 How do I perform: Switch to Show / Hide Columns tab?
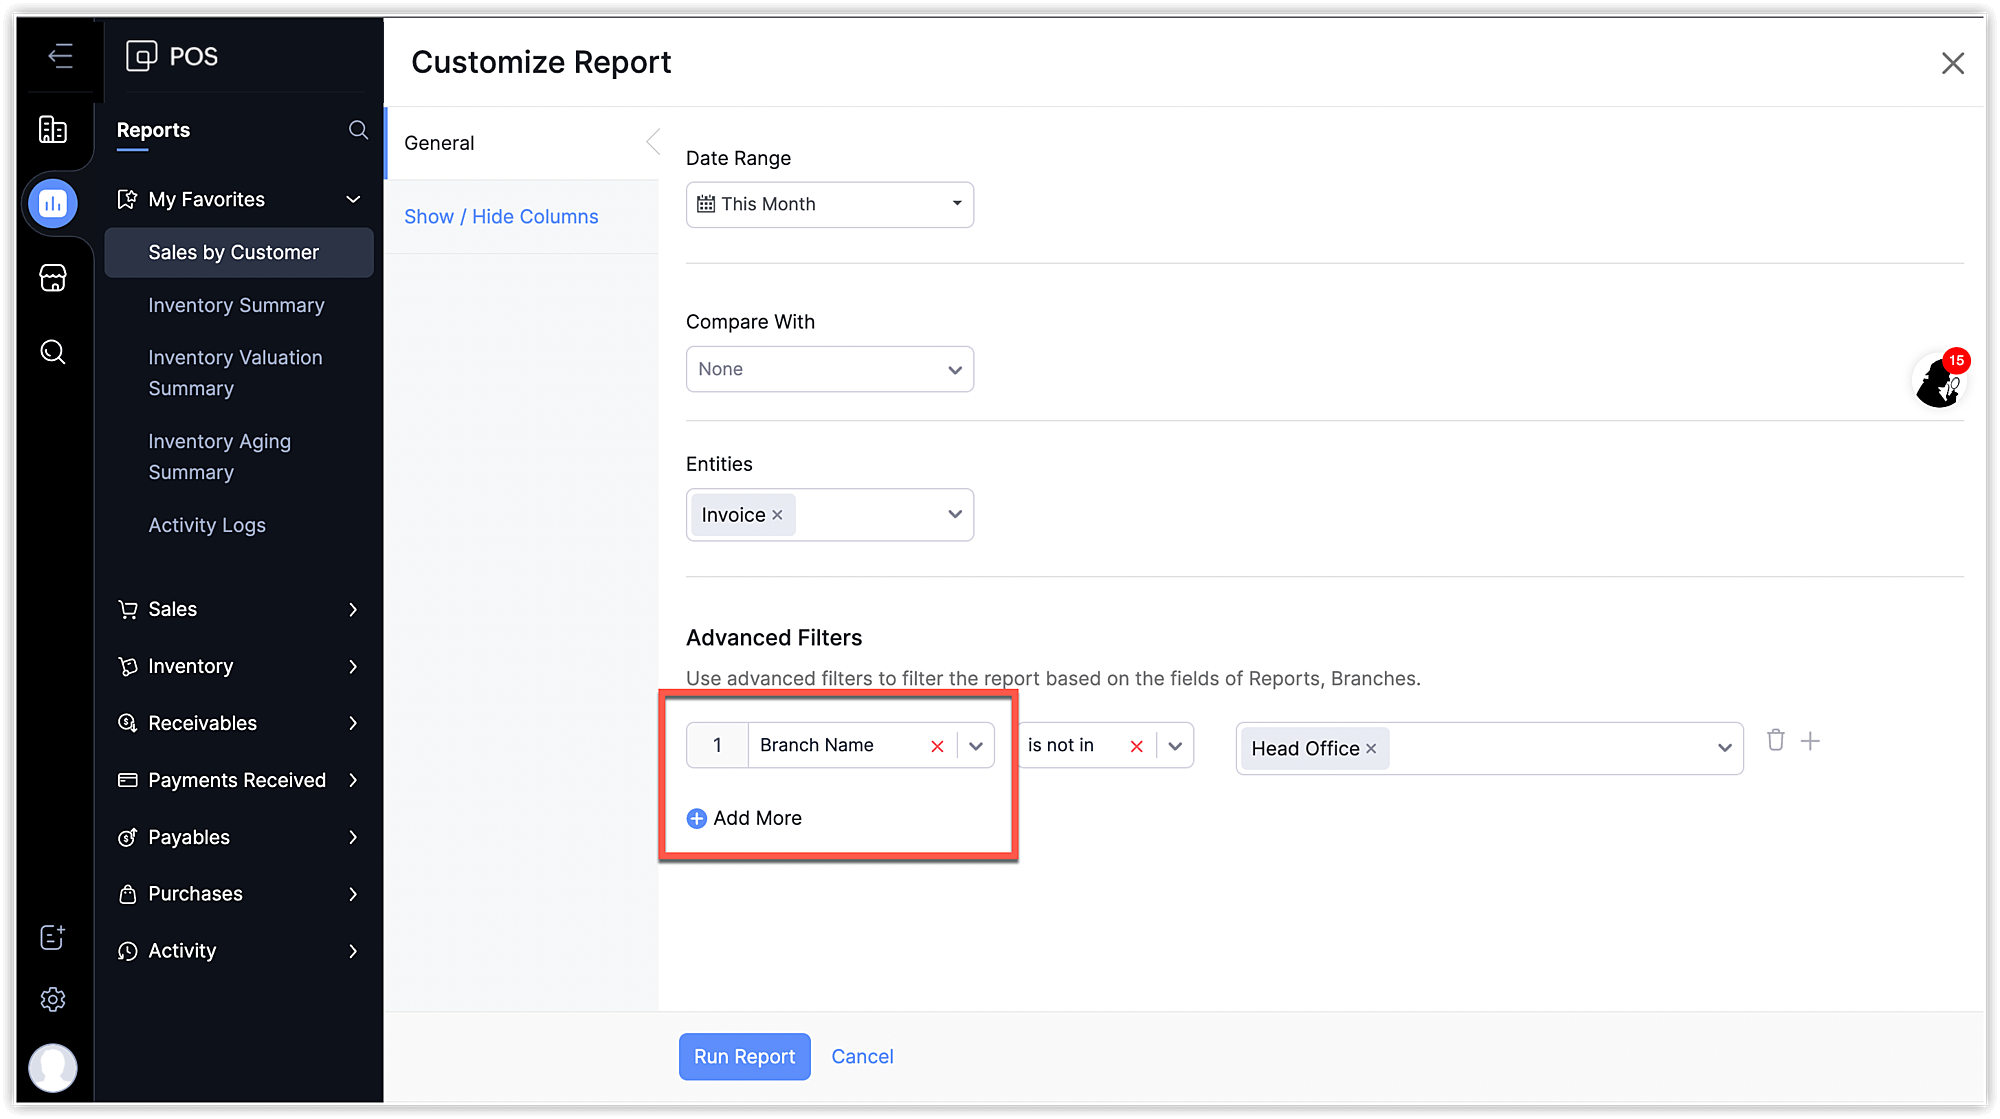[x=501, y=217]
